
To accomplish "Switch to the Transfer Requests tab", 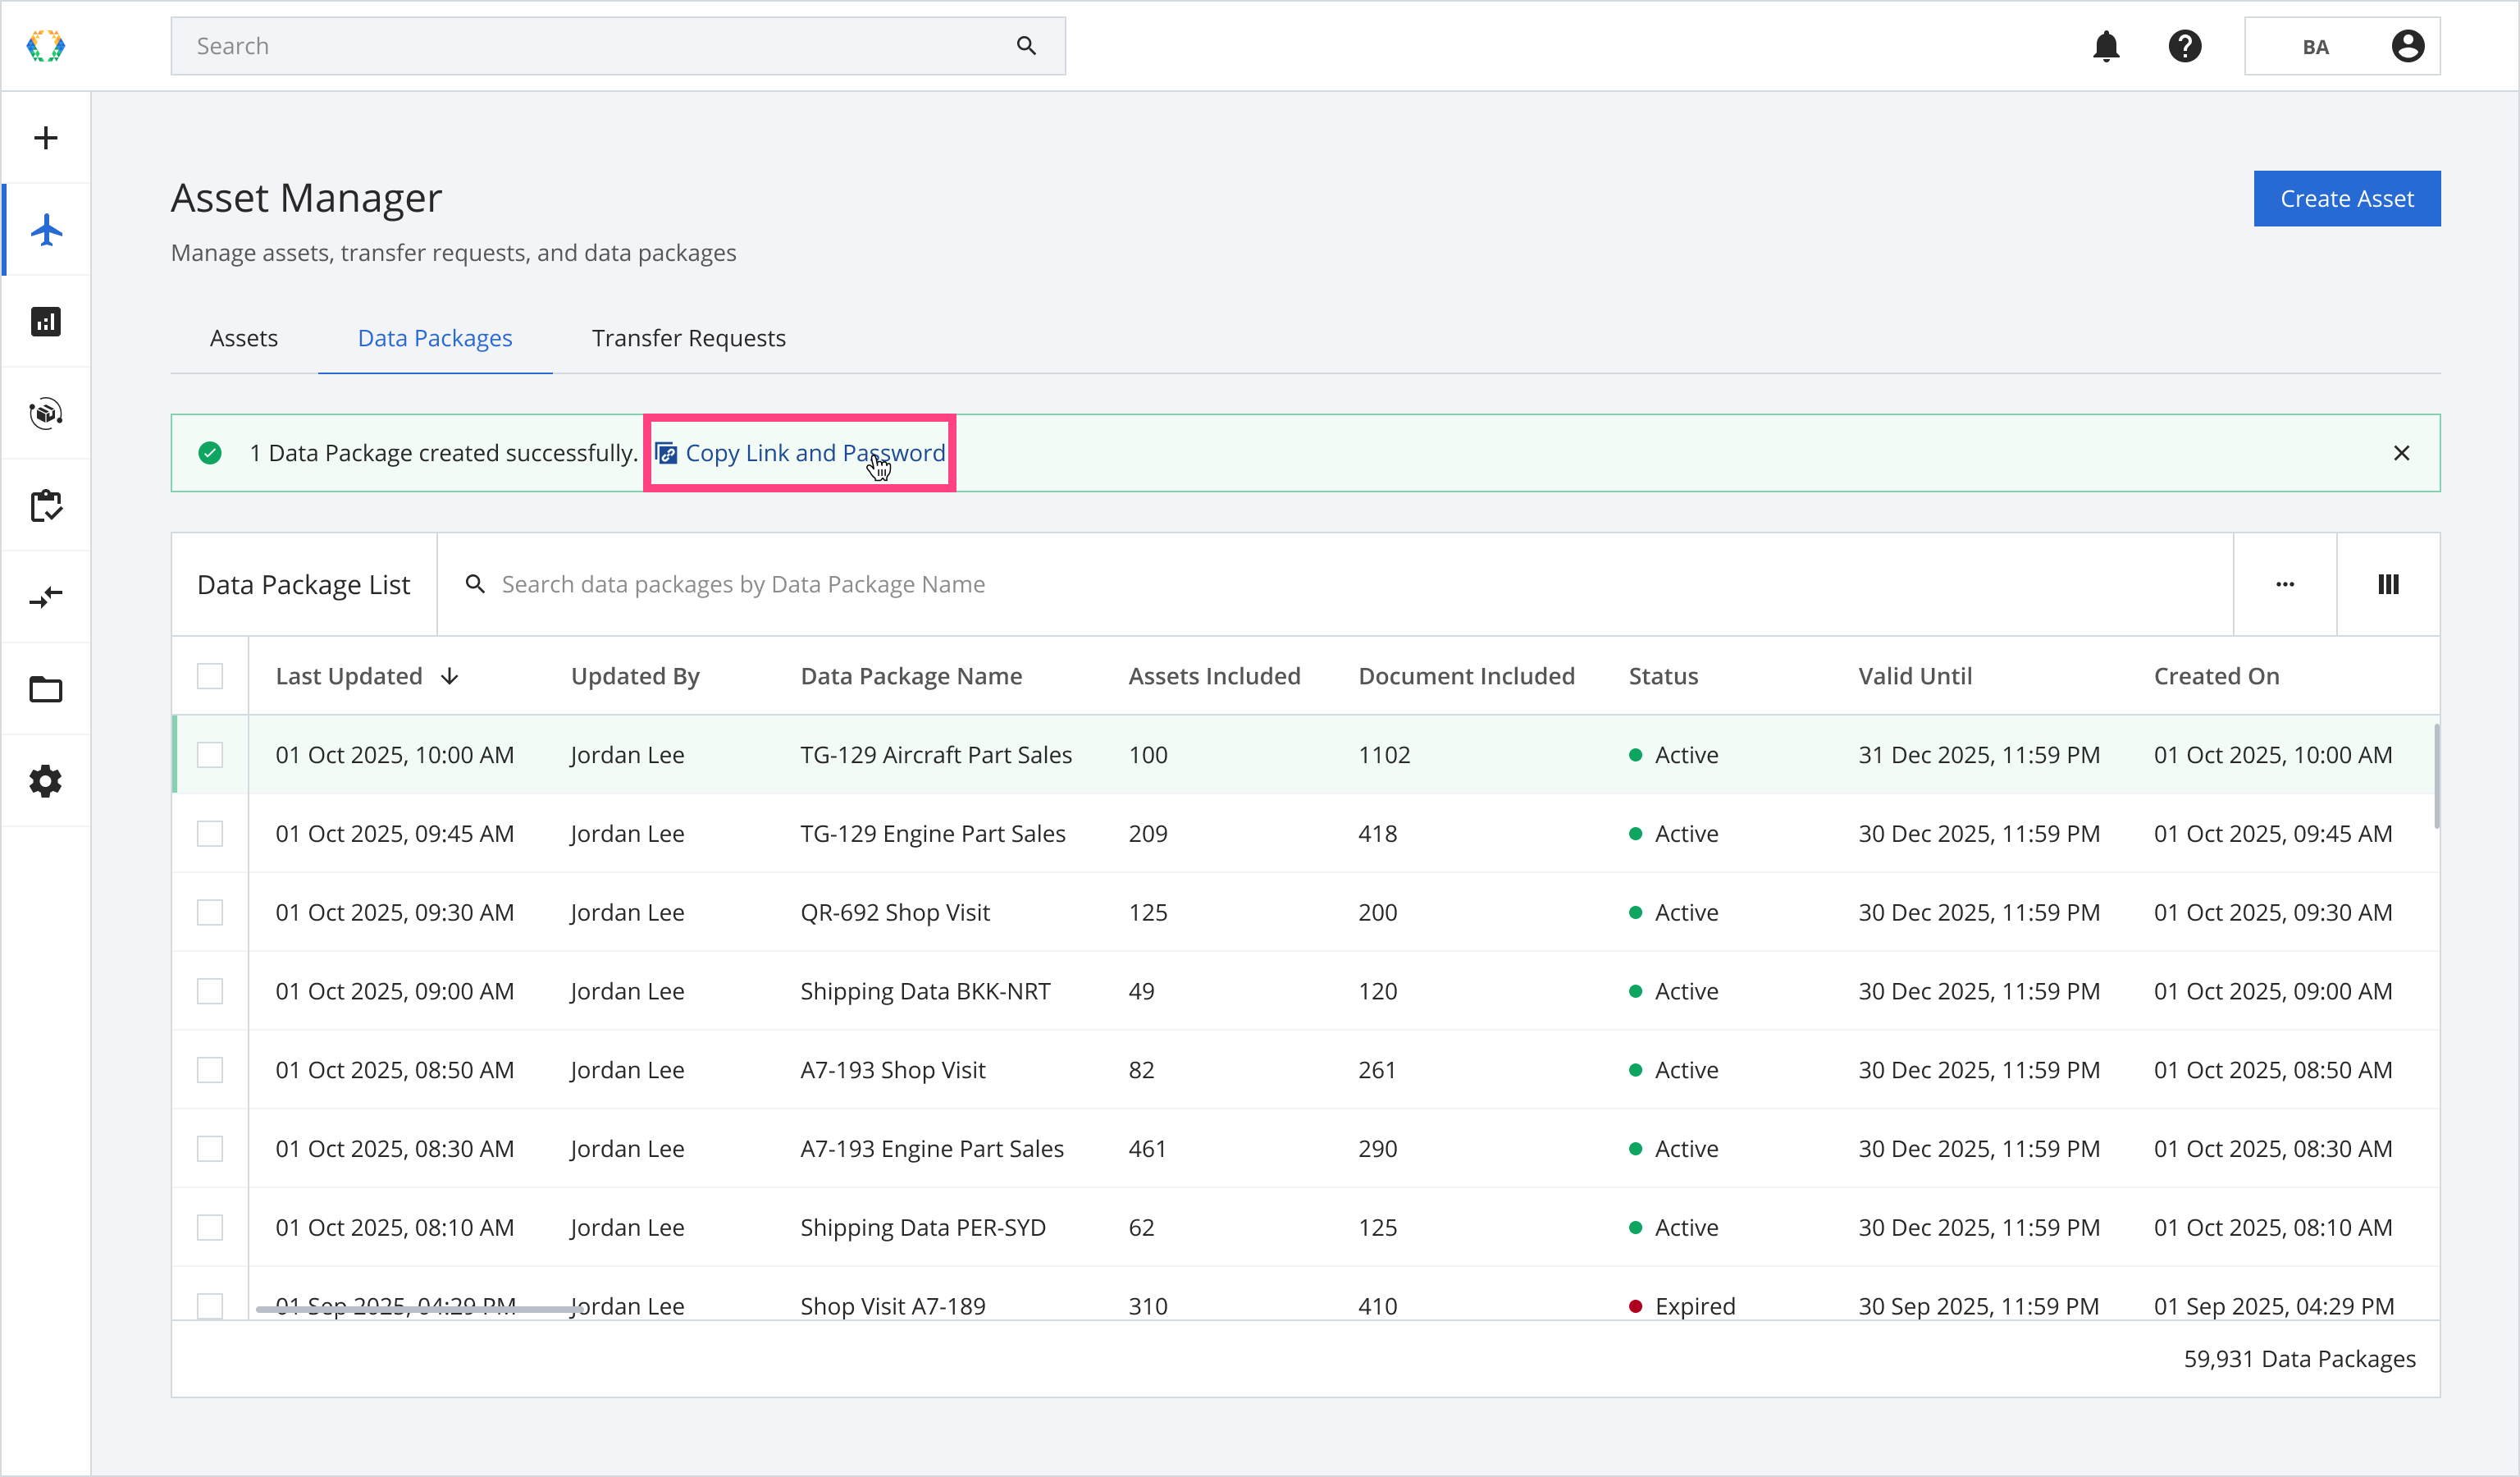I will point(688,338).
